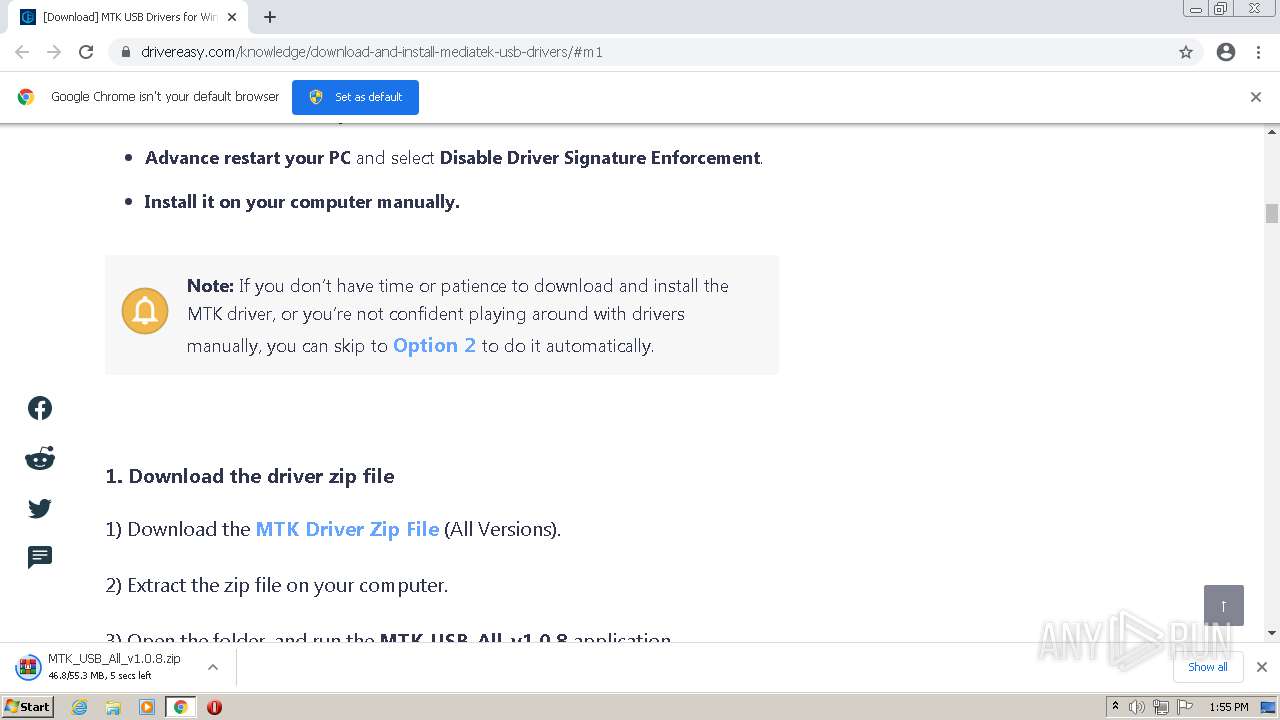
Task: Open download options for MTK_USB_All_v1.0.8.zip
Action: click(x=213, y=667)
